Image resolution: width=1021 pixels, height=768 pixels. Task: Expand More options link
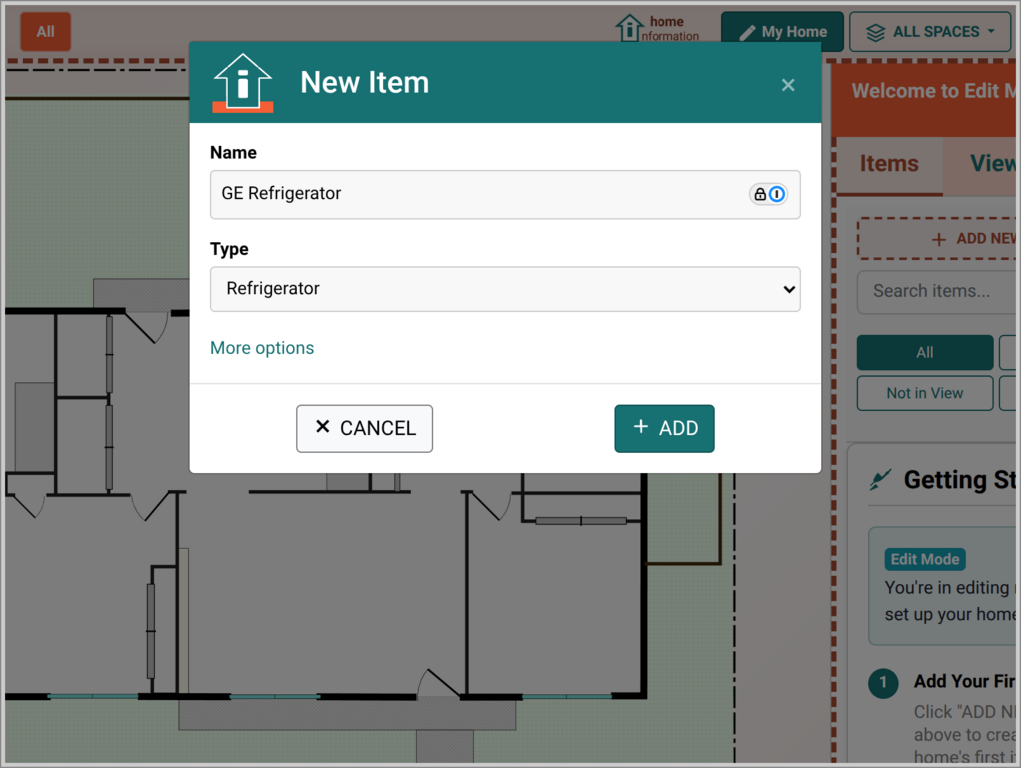[x=262, y=348]
